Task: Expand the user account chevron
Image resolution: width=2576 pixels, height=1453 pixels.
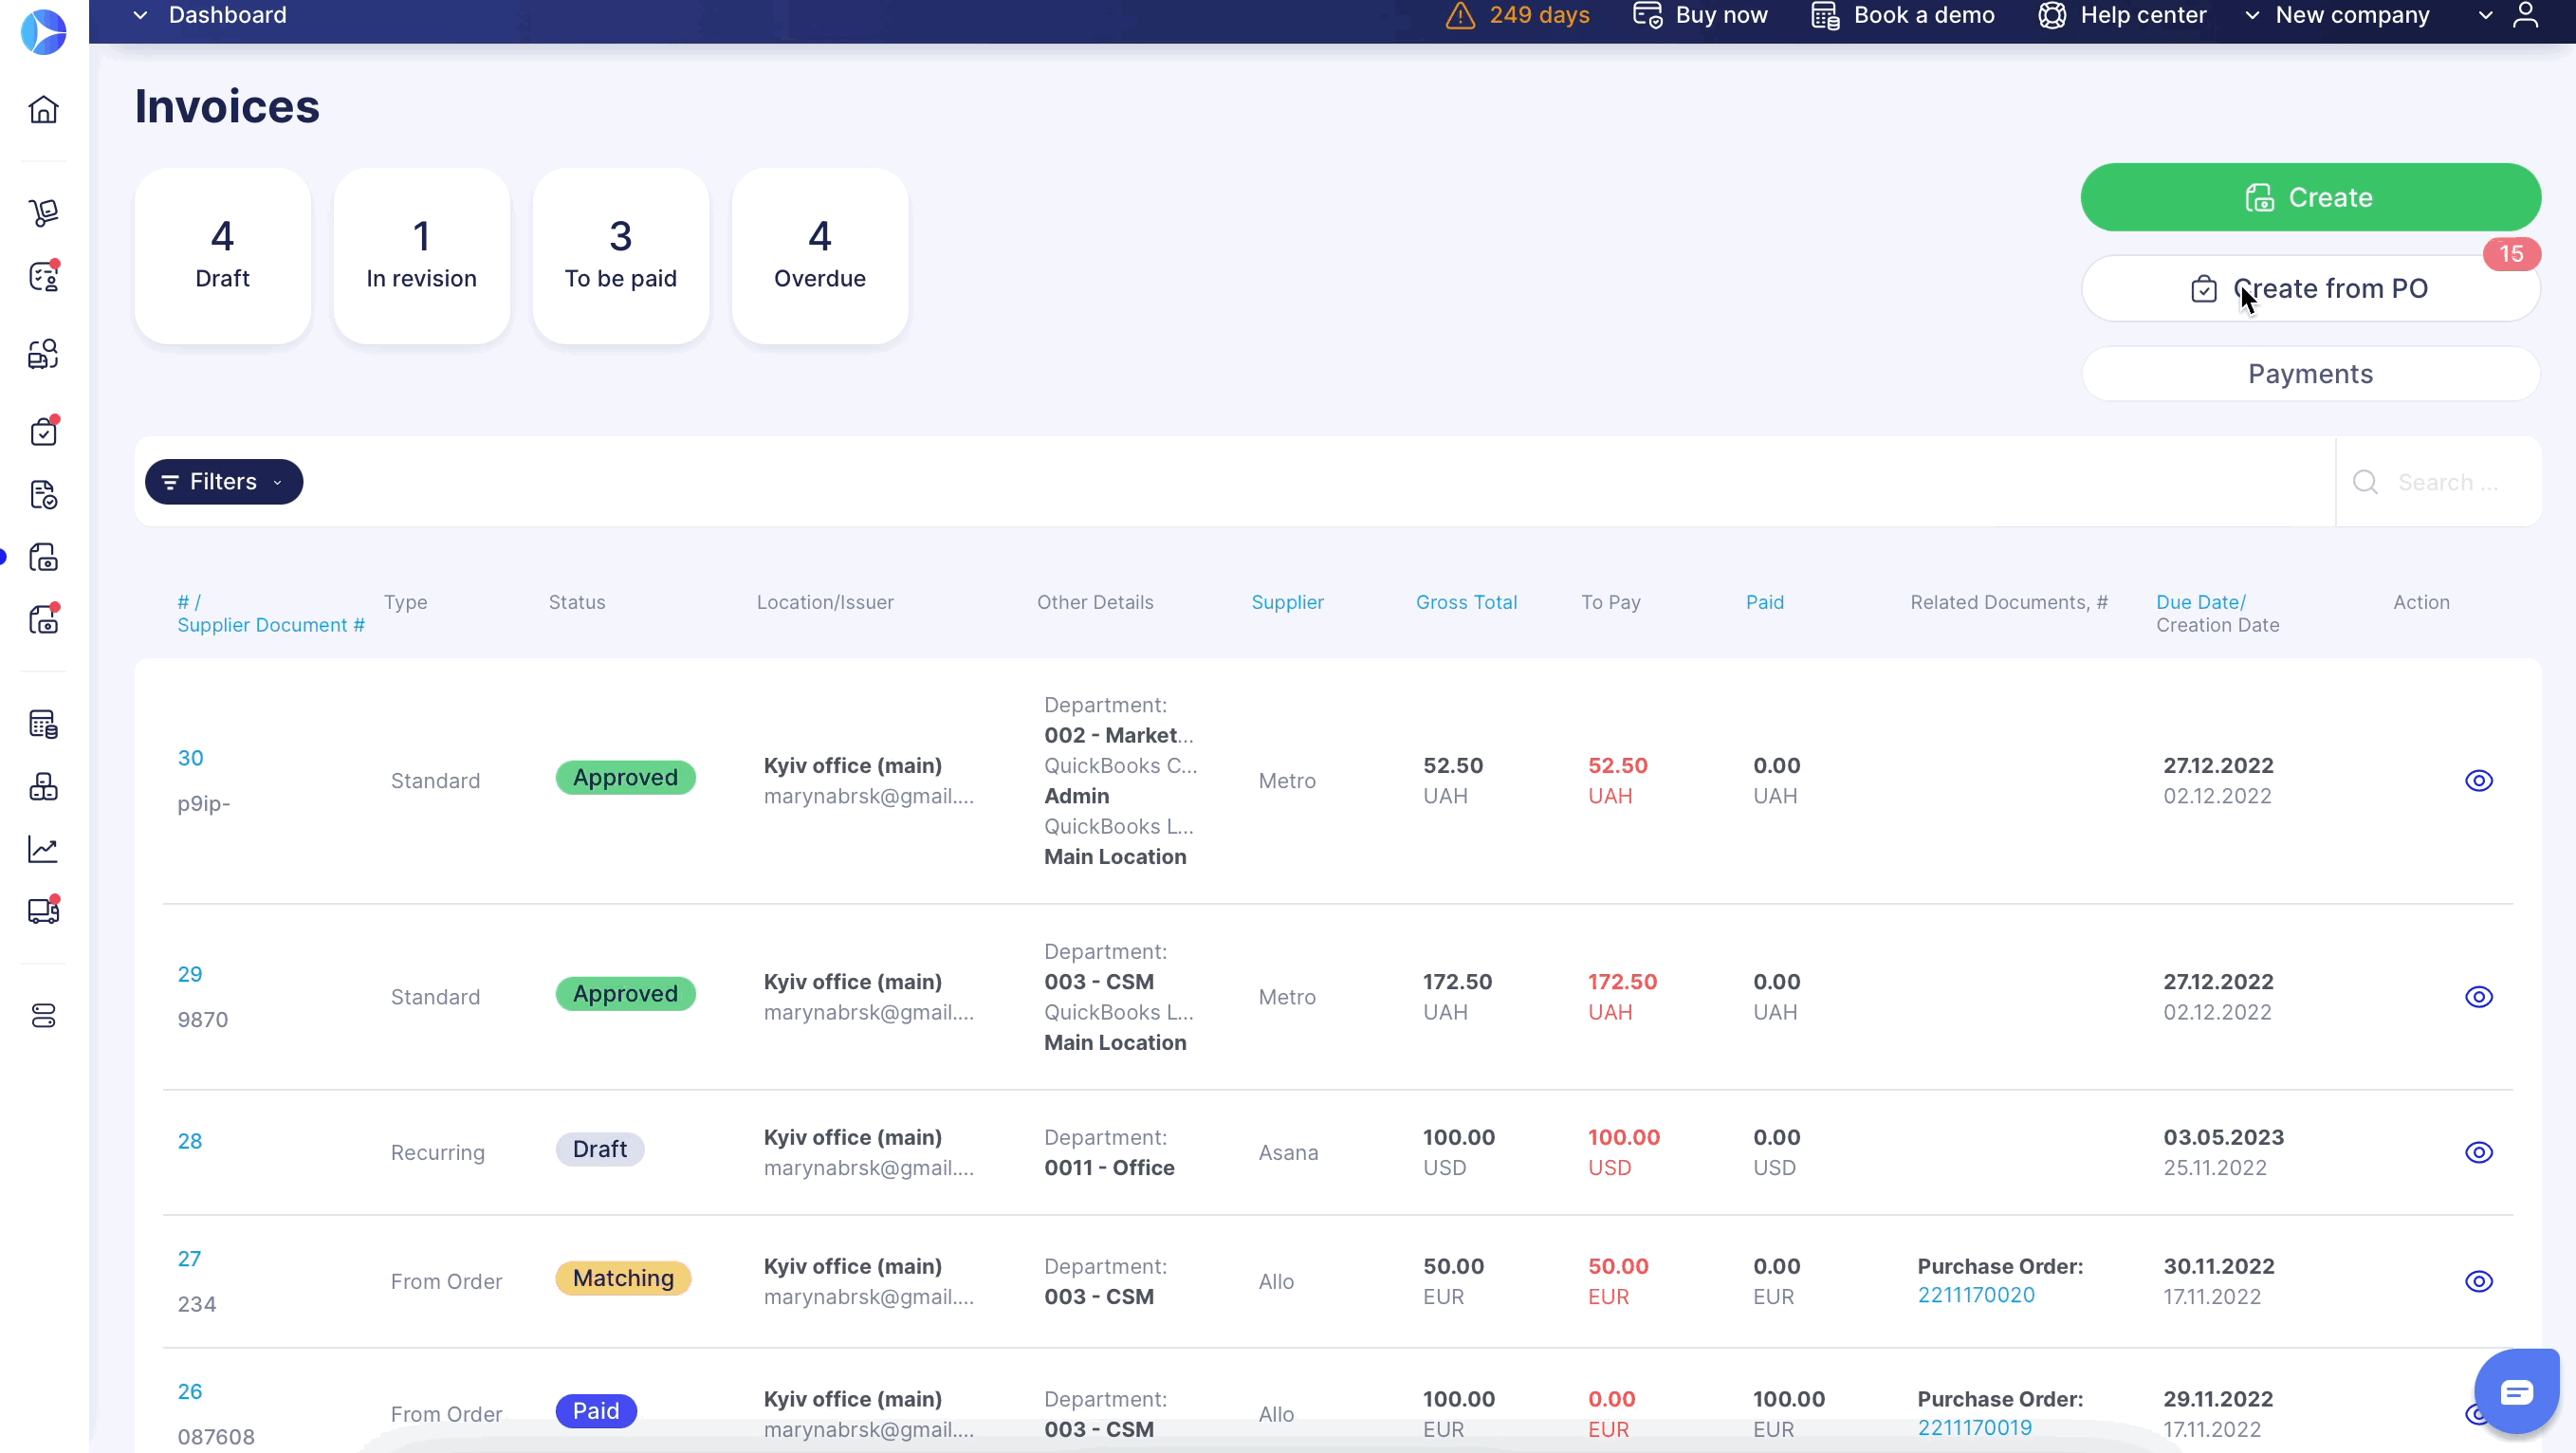Action: 2485,15
